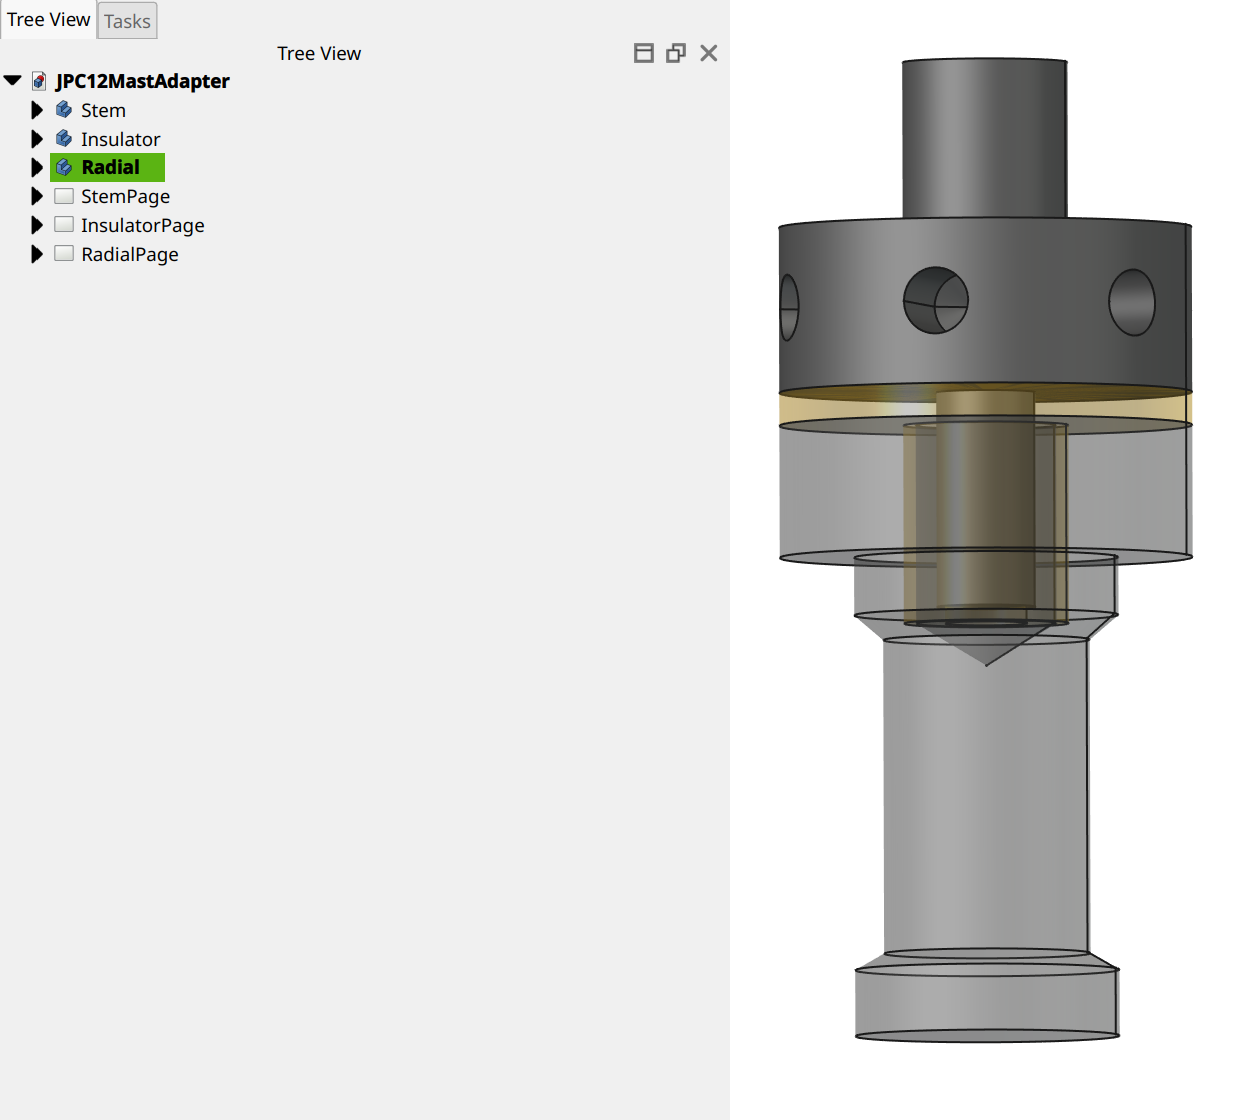
Task: Click the JPC12MastAdapter document icon
Action: click(x=39, y=81)
